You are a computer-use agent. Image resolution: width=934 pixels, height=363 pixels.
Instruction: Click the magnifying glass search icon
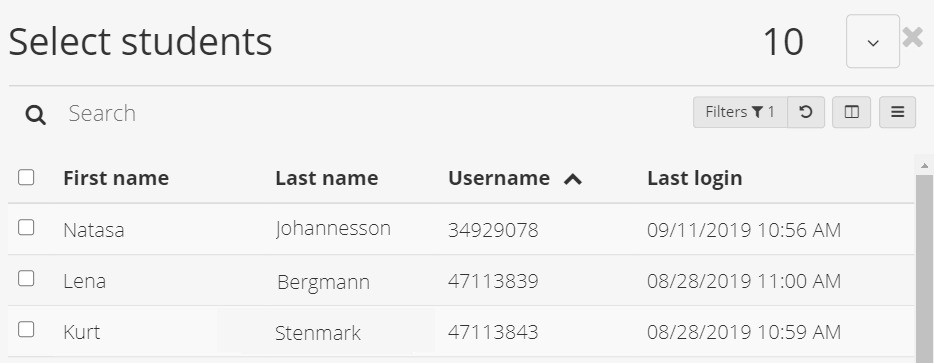[x=36, y=114]
